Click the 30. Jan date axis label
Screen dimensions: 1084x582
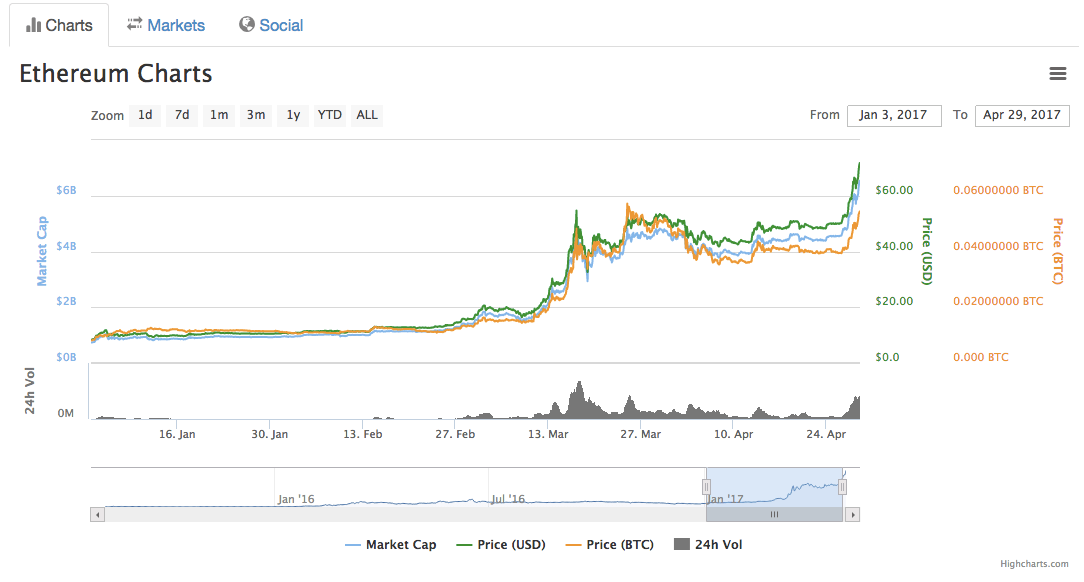coord(270,434)
